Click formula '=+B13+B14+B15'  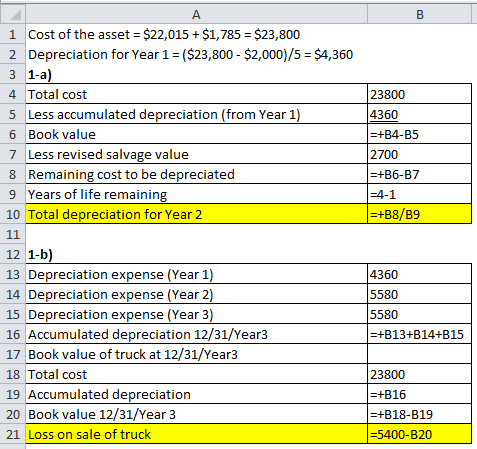click(420, 334)
